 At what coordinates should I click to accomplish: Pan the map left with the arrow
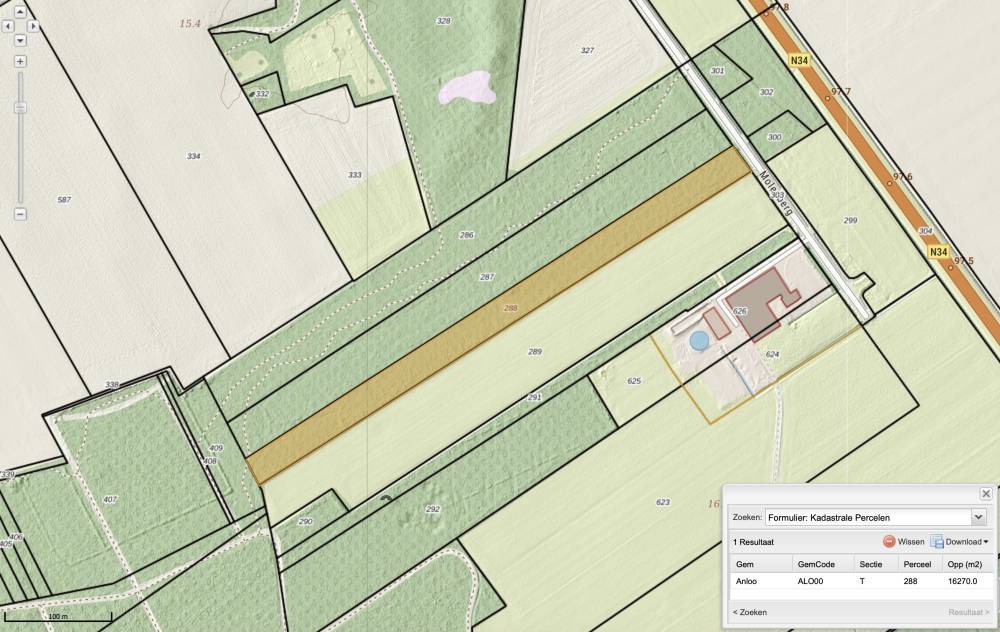(x=8, y=26)
